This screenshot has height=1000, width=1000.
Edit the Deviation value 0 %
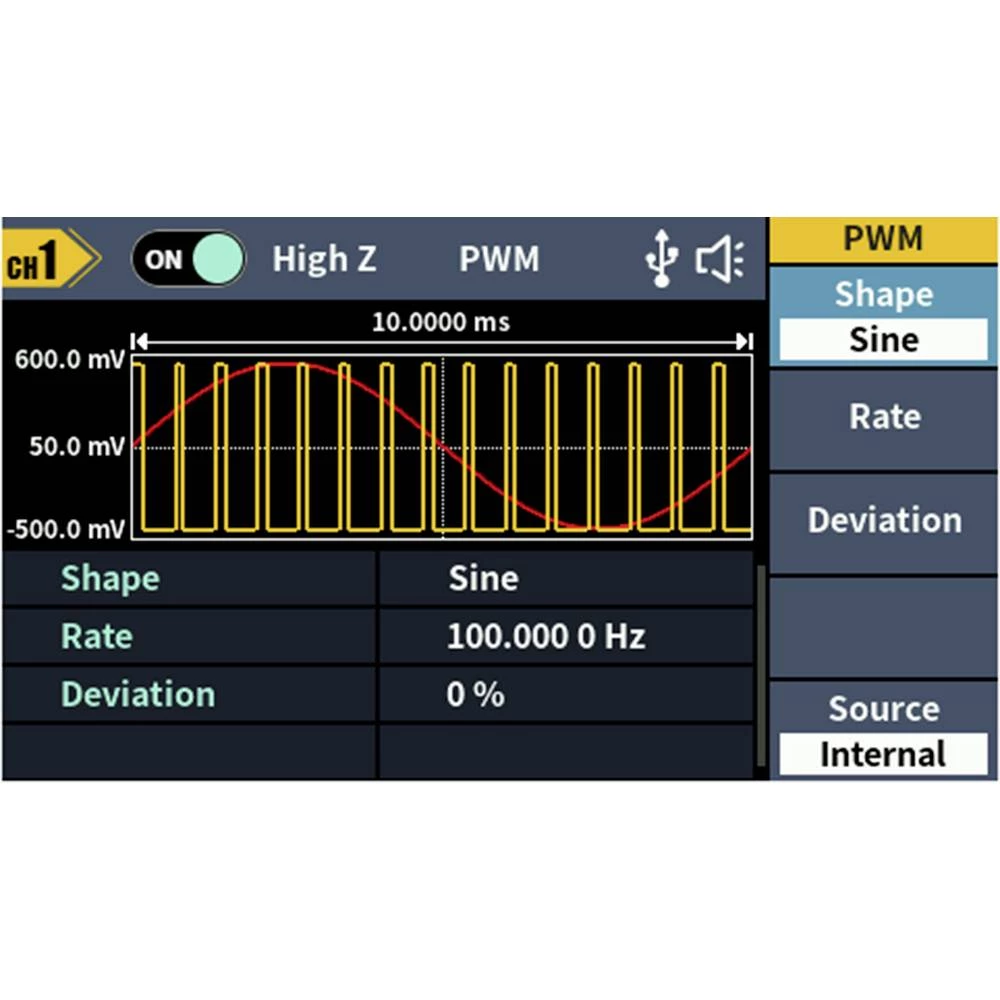[x=475, y=694]
